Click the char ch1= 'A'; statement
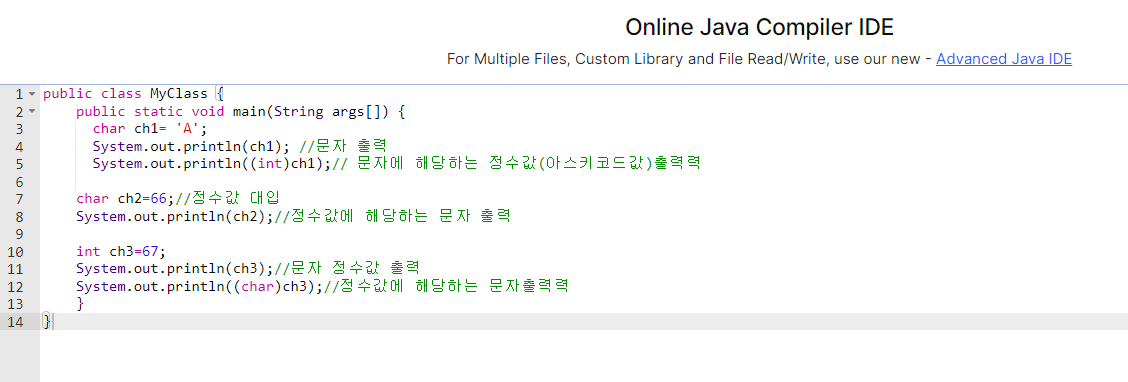 click(x=150, y=129)
